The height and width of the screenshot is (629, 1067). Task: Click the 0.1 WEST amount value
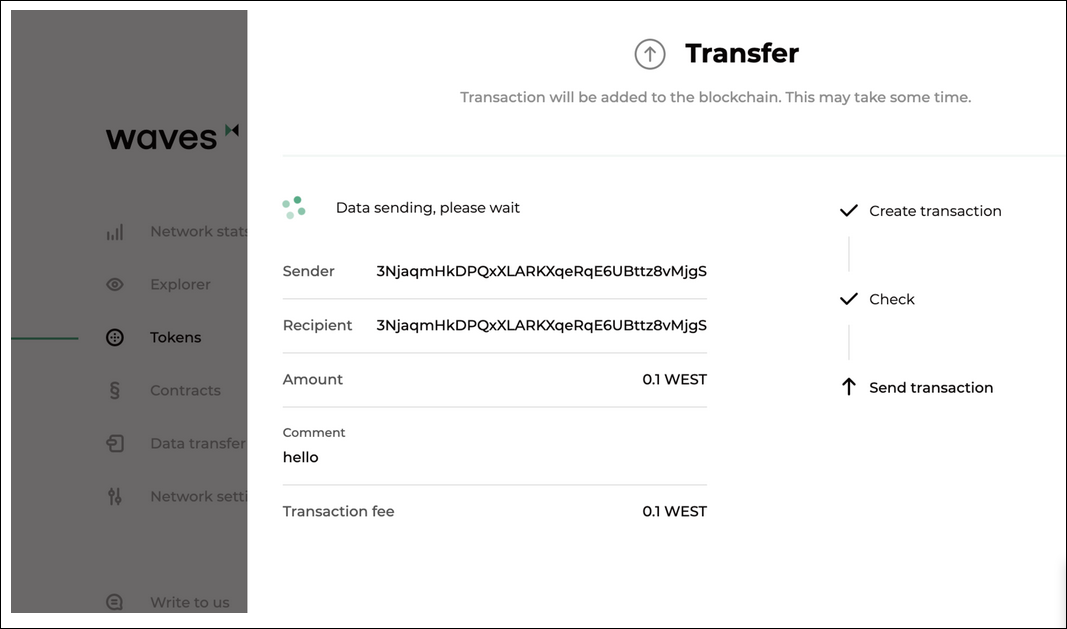pos(675,379)
